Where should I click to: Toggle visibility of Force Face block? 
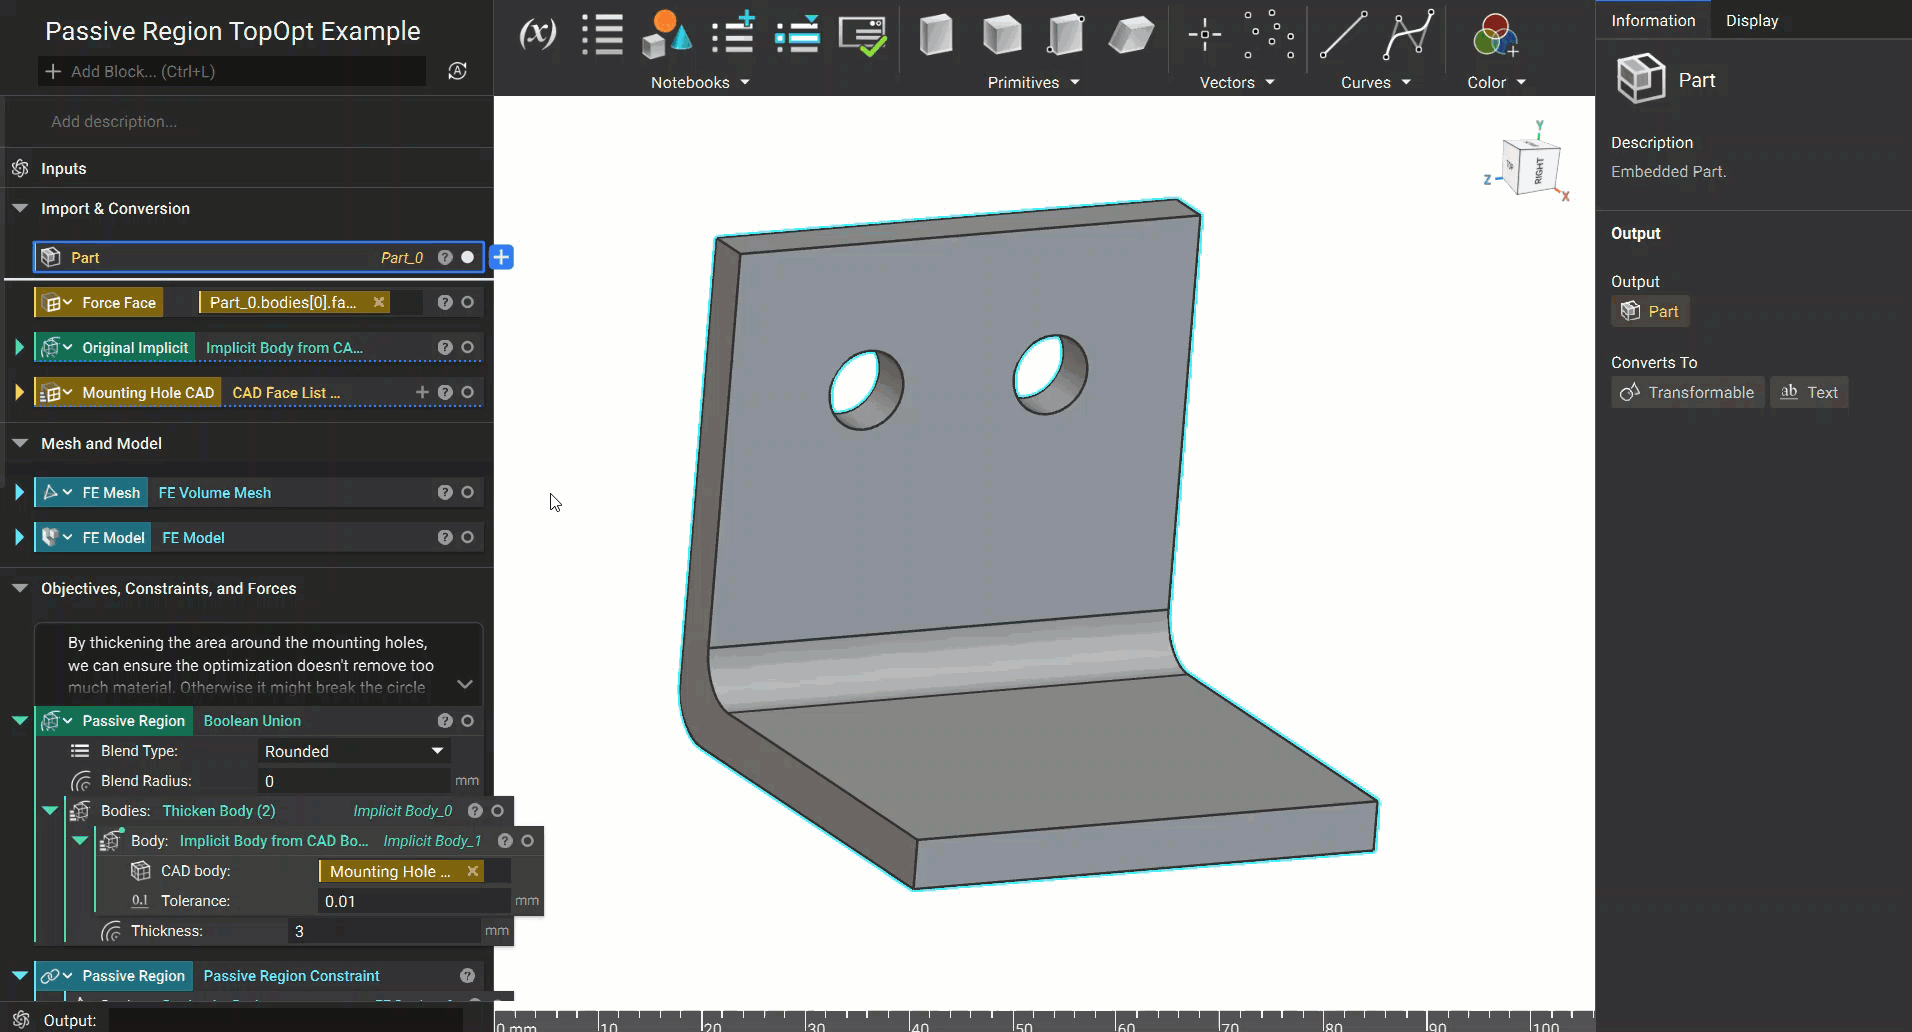467,303
